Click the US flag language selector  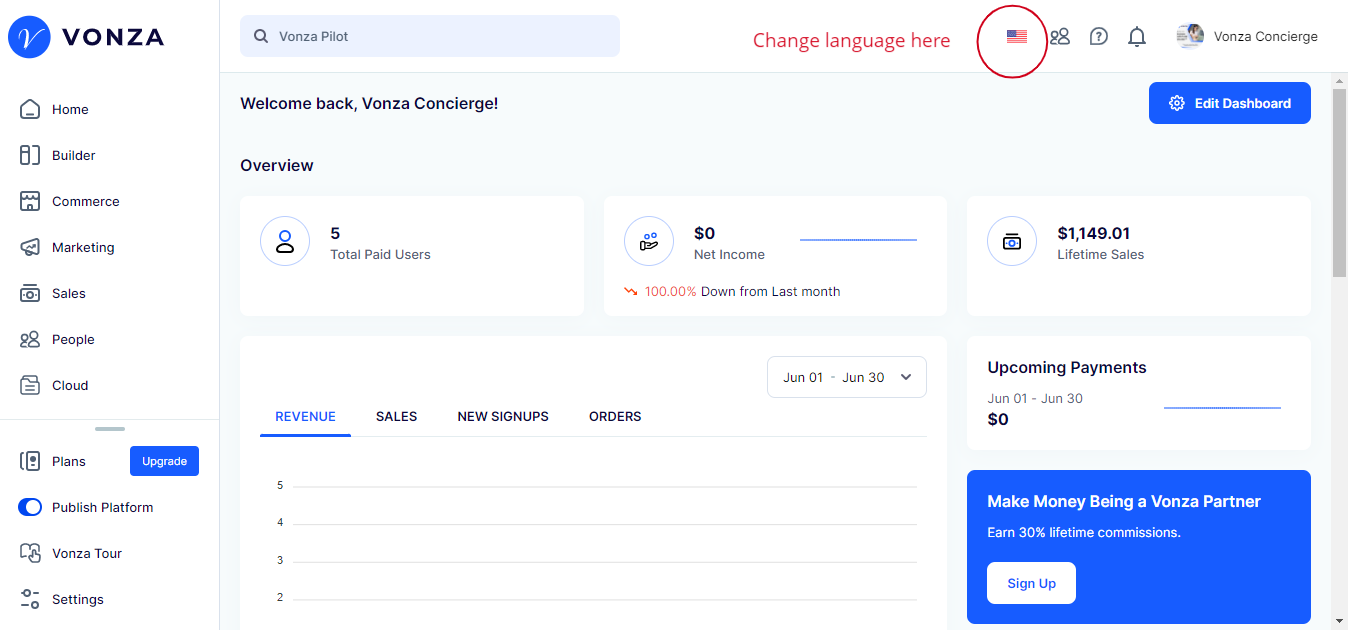[1017, 37]
